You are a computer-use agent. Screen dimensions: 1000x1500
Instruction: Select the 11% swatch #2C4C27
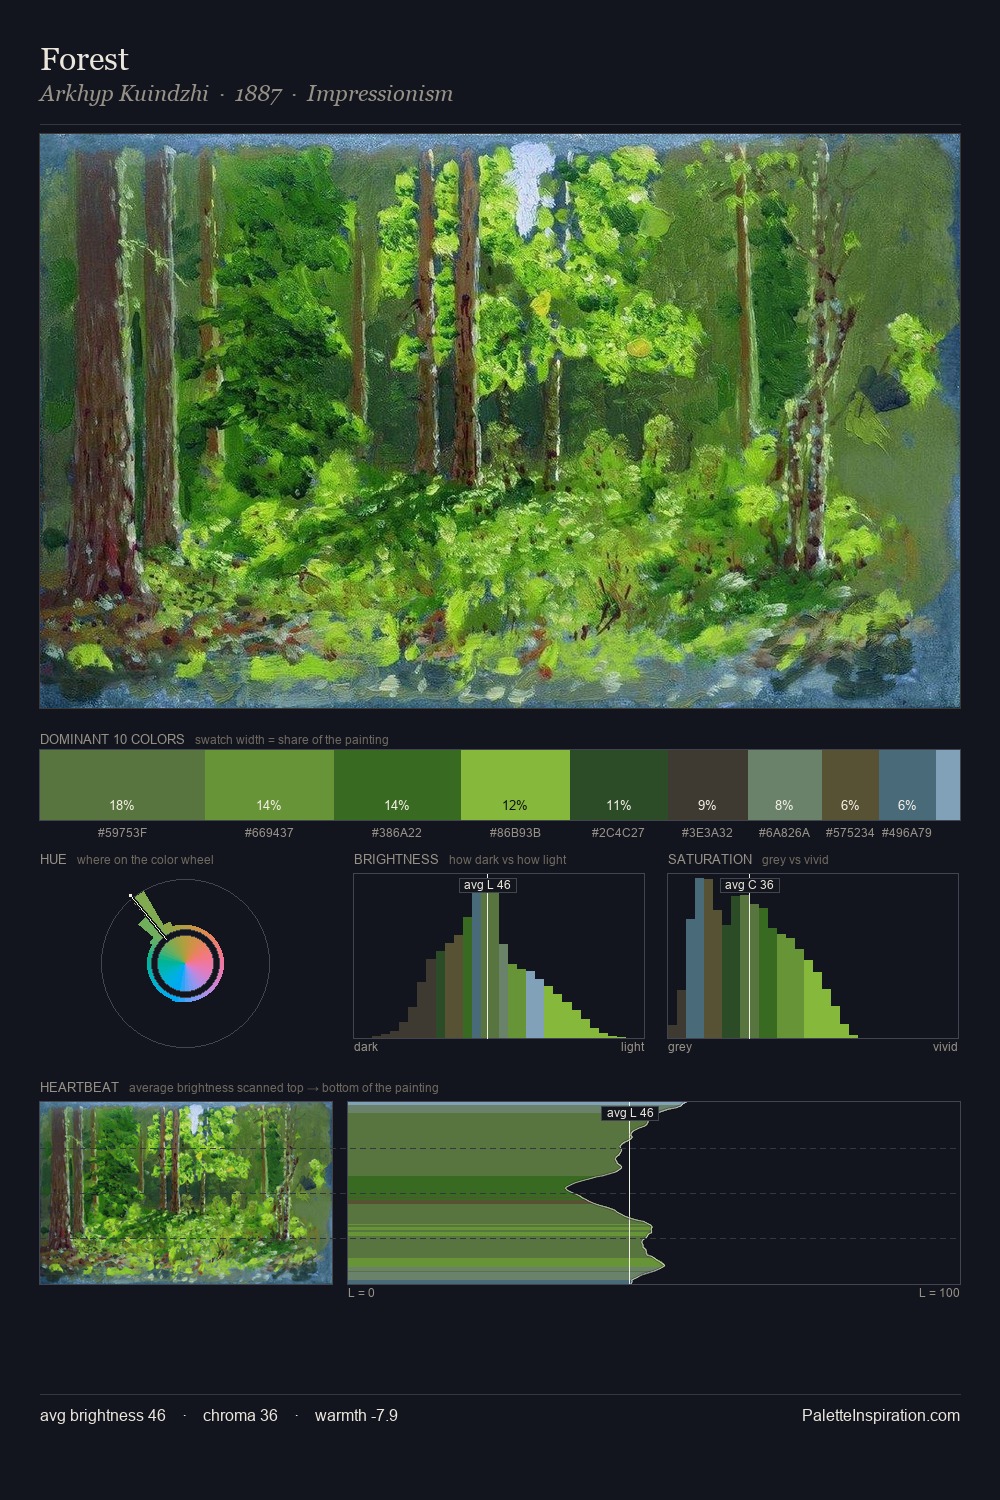(619, 785)
